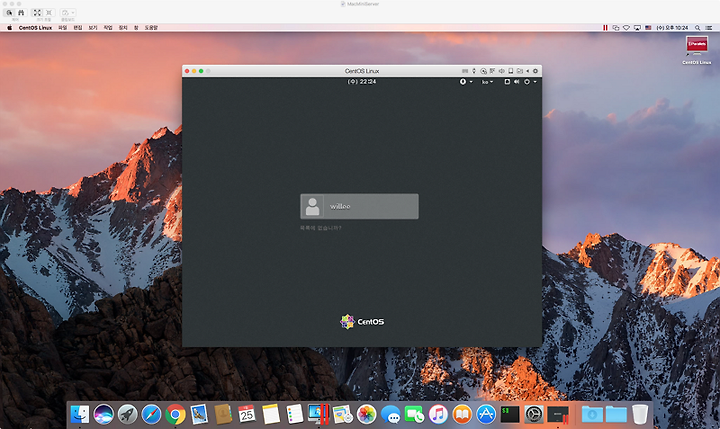Screen dimensions: 720x429
Task: Open Spotlight search magnifier in menu bar
Action: coord(698,28)
